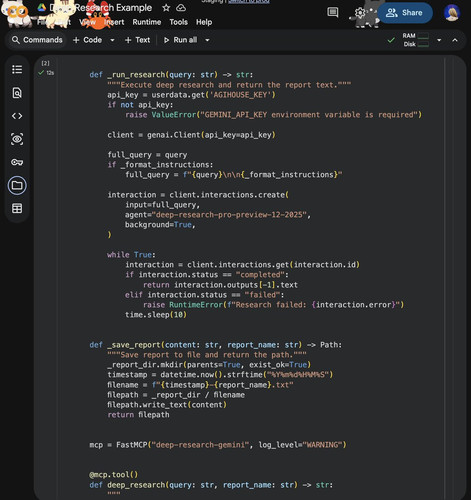The image size is (471, 500).
Task: Click the 'mcp = FastMCP' line
Action: pyautogui.click(x=218, y=445)
